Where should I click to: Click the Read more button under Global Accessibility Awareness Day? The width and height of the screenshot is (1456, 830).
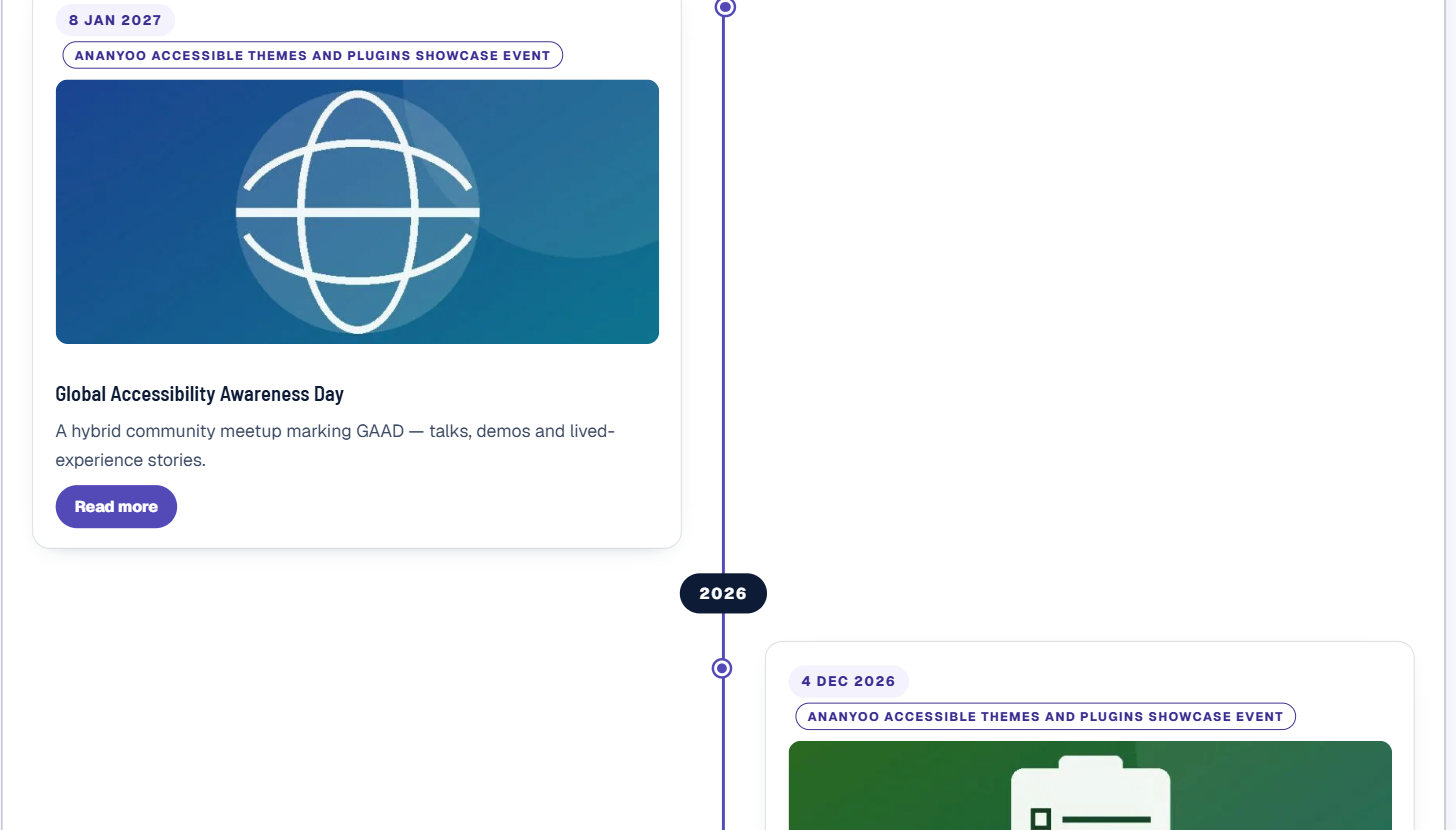[116, 507]
